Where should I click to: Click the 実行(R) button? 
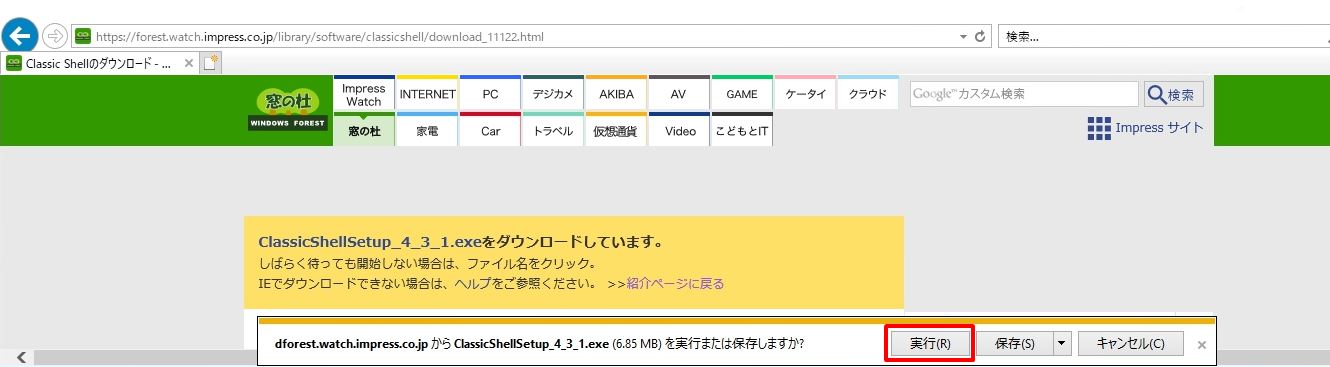[930, 343]
